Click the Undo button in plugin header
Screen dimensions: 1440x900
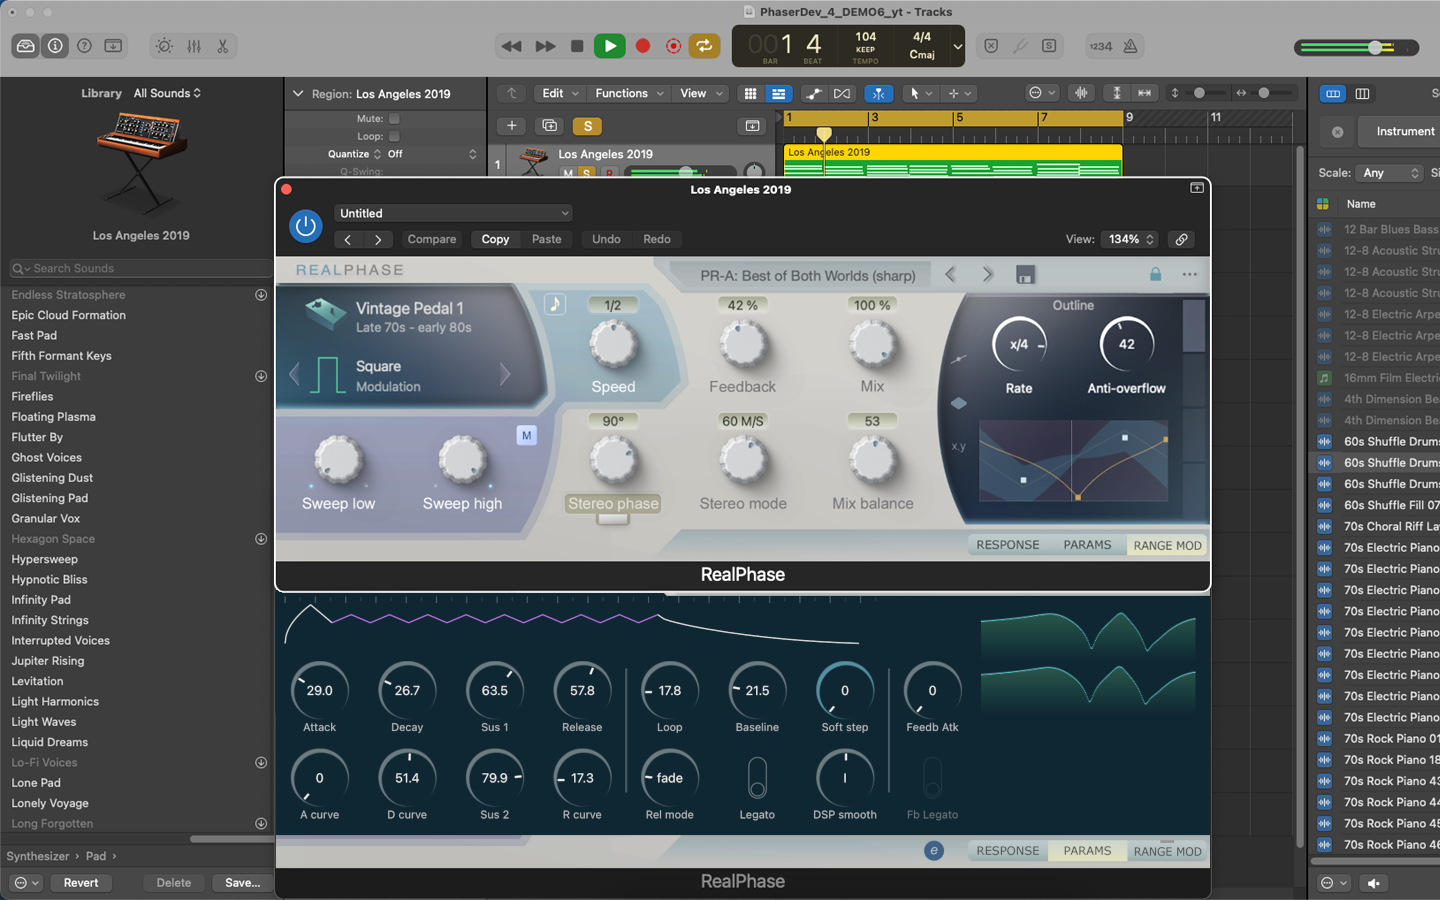(606, 239)
